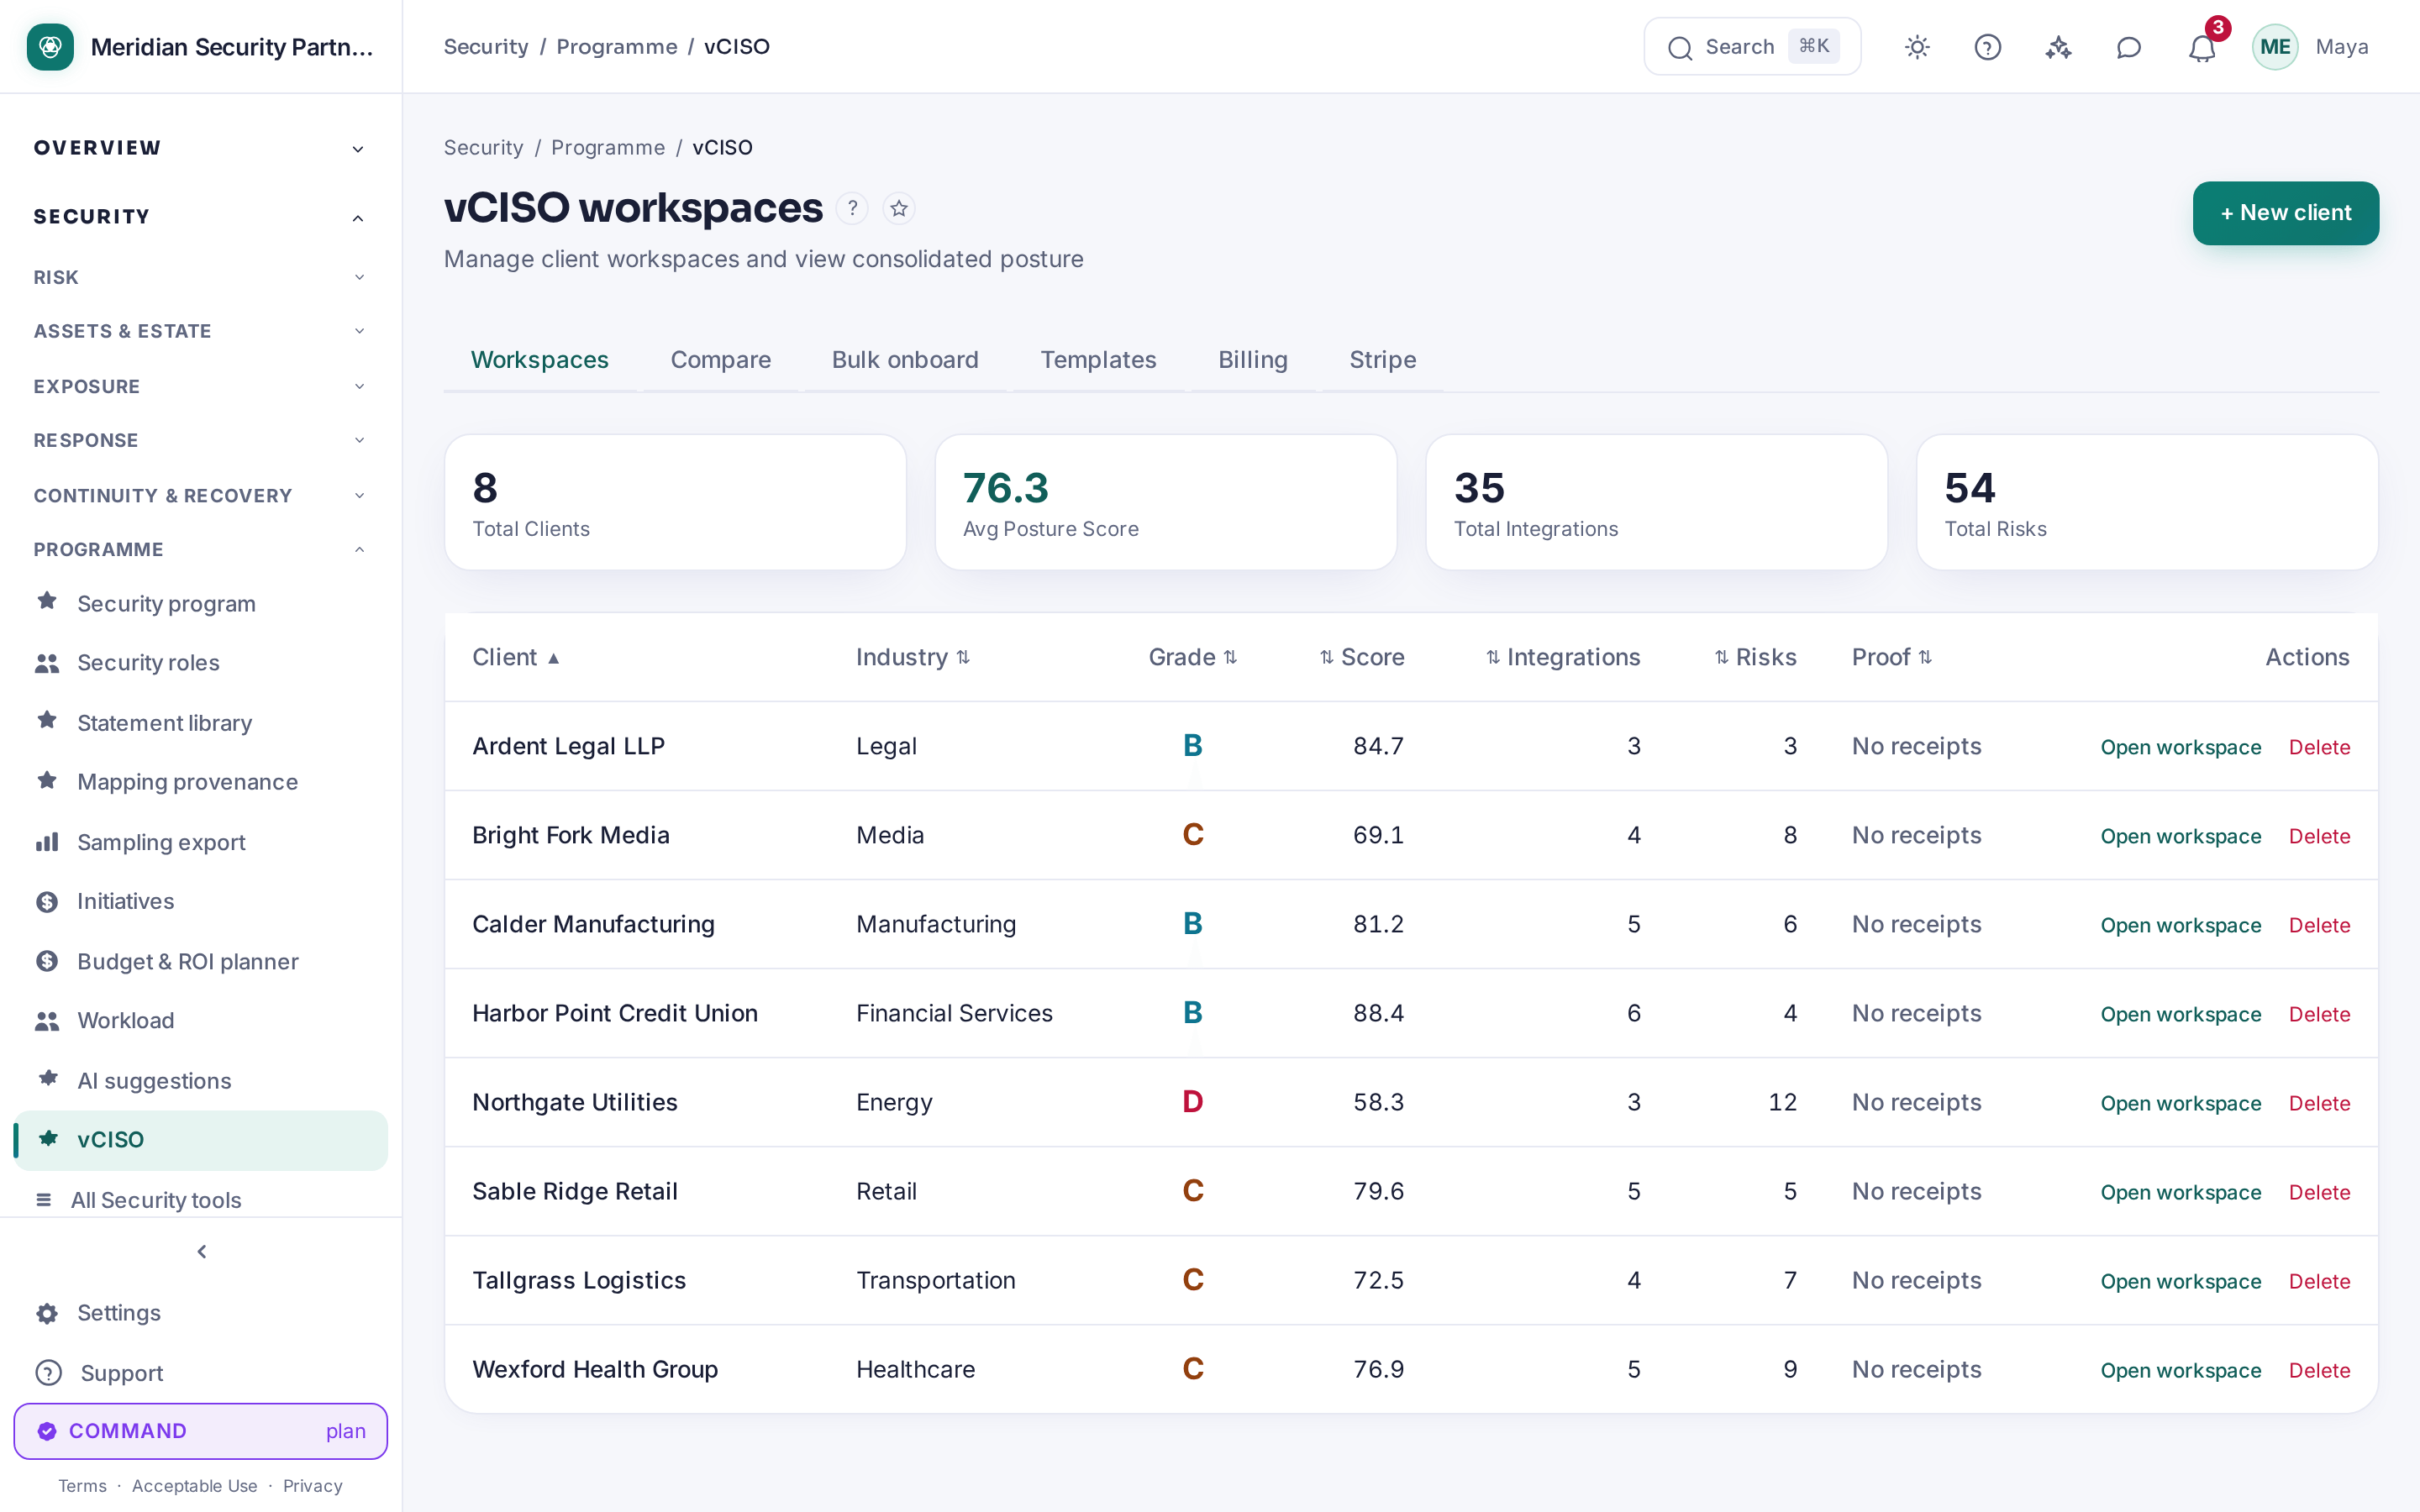The height and width of the screenshot is (1512, 2420).
Task: Click the Meridian Security Partners logo icon
Action: click(50, 47)
